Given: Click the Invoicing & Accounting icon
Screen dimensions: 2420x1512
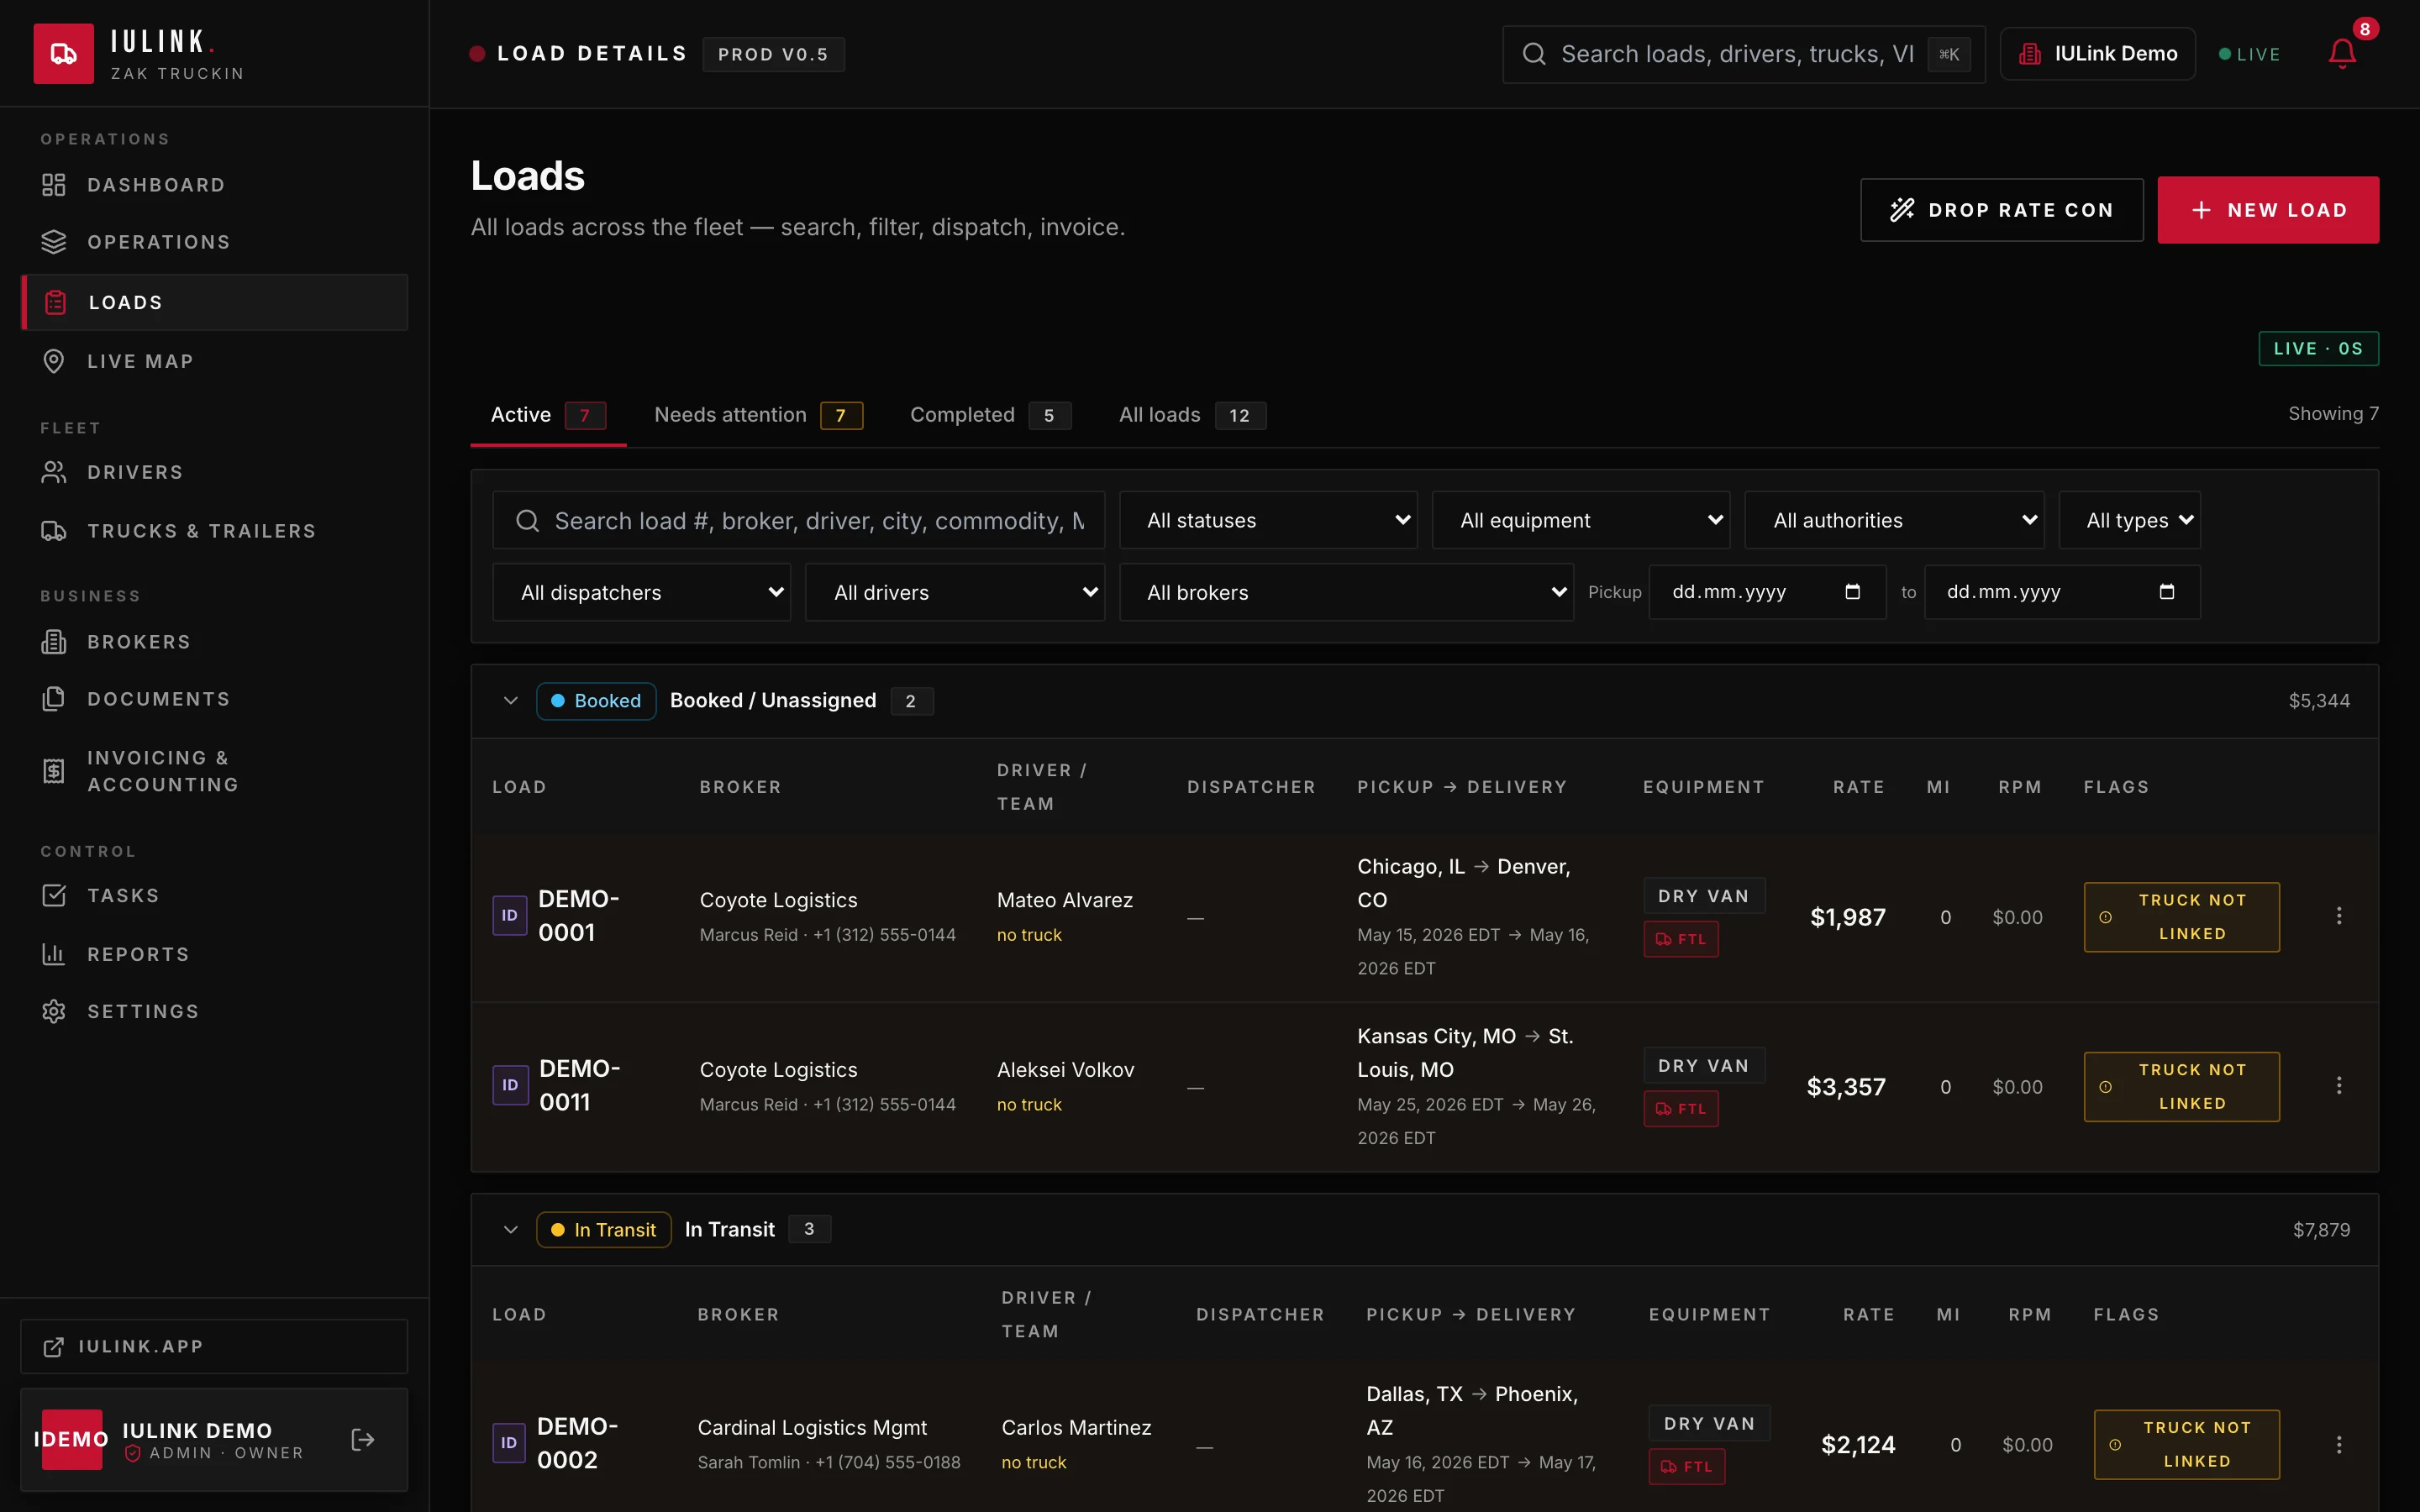Looking at the screenshot, I should tap(54, 771).
